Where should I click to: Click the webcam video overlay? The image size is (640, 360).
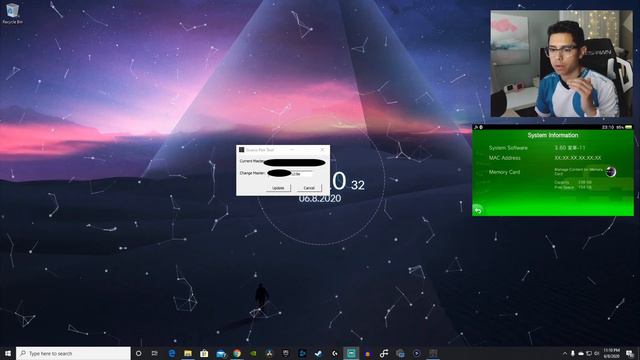pyautogui.click(x=561, y=64)
